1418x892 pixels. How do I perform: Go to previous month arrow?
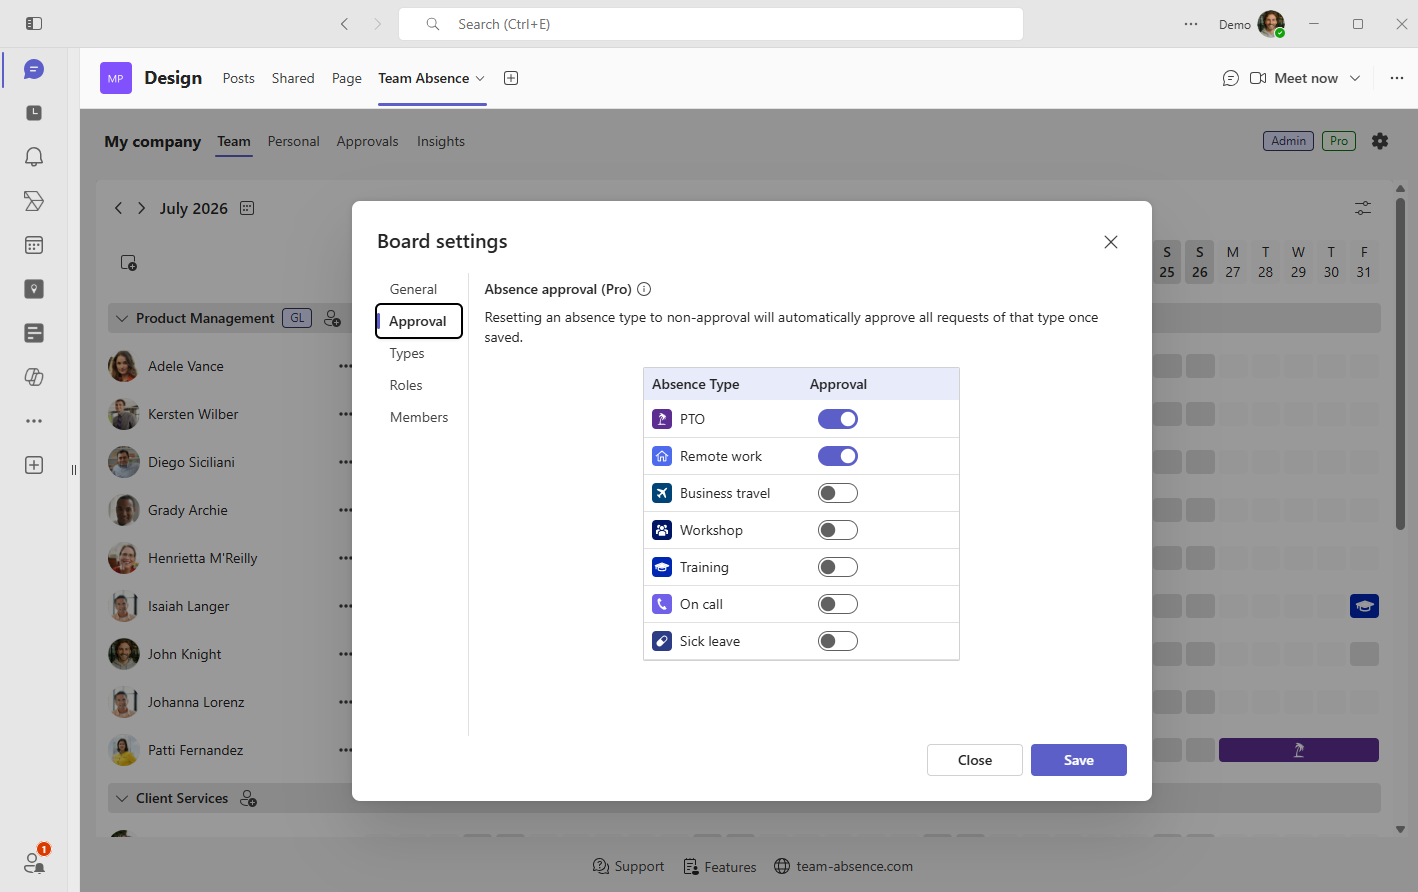(x=118, y=208)
